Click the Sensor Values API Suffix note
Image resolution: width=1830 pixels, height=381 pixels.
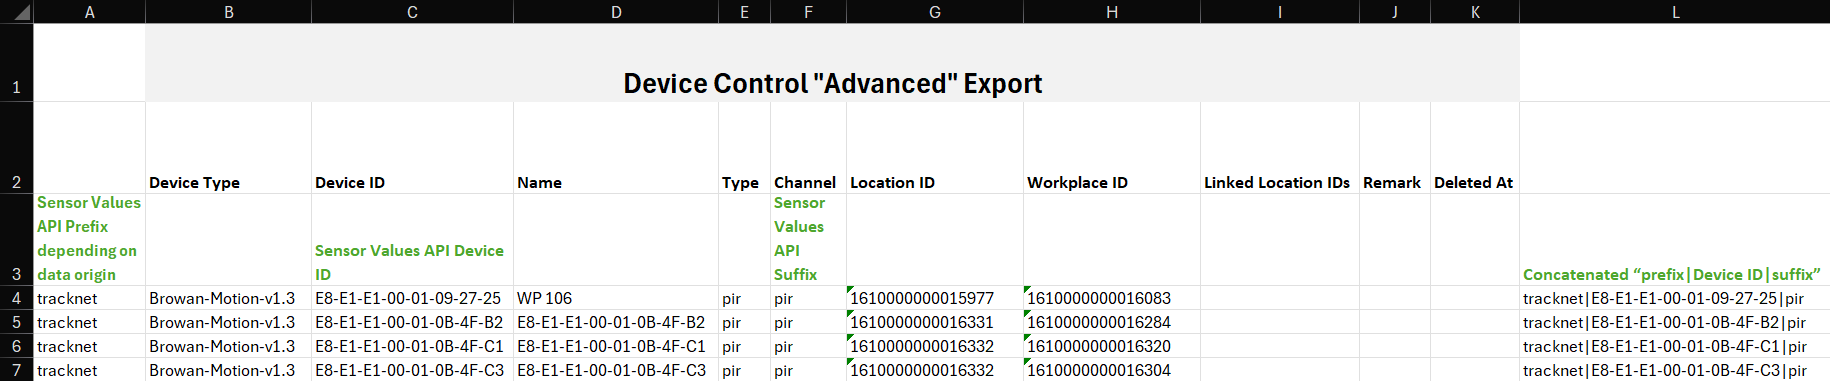click(x=808, y=240)
